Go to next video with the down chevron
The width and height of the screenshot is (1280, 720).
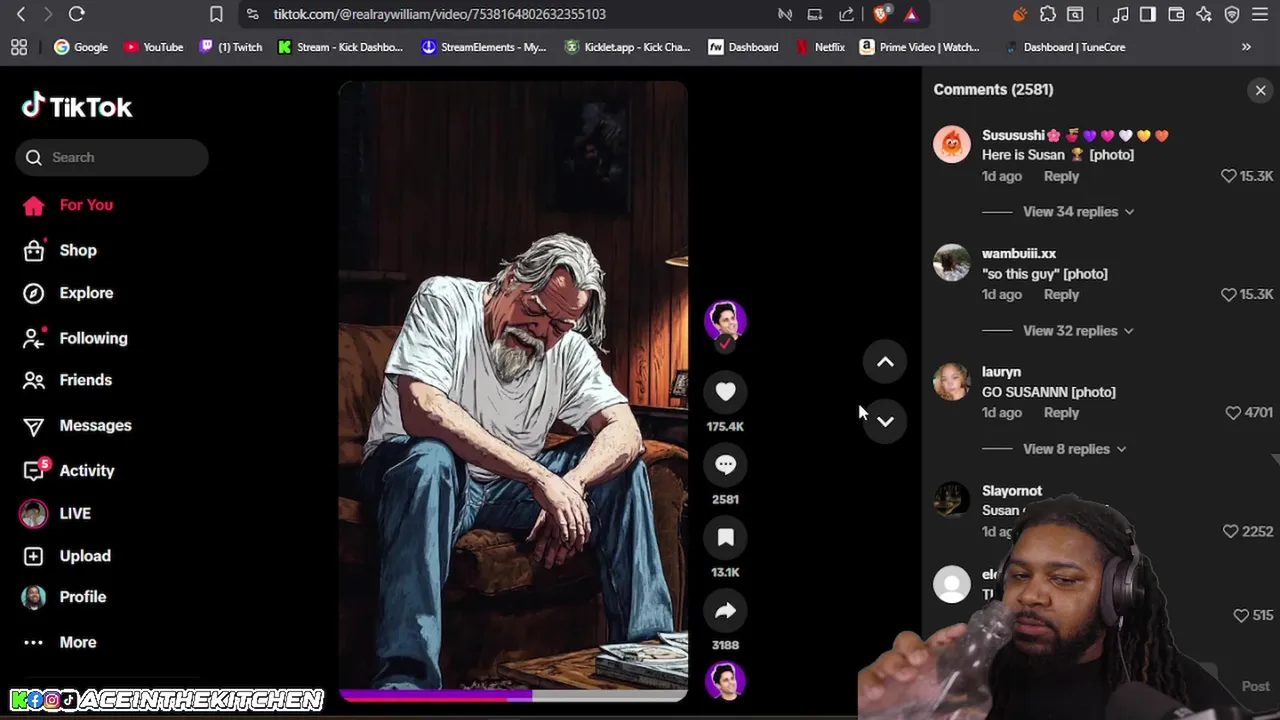tap(885, 421)
